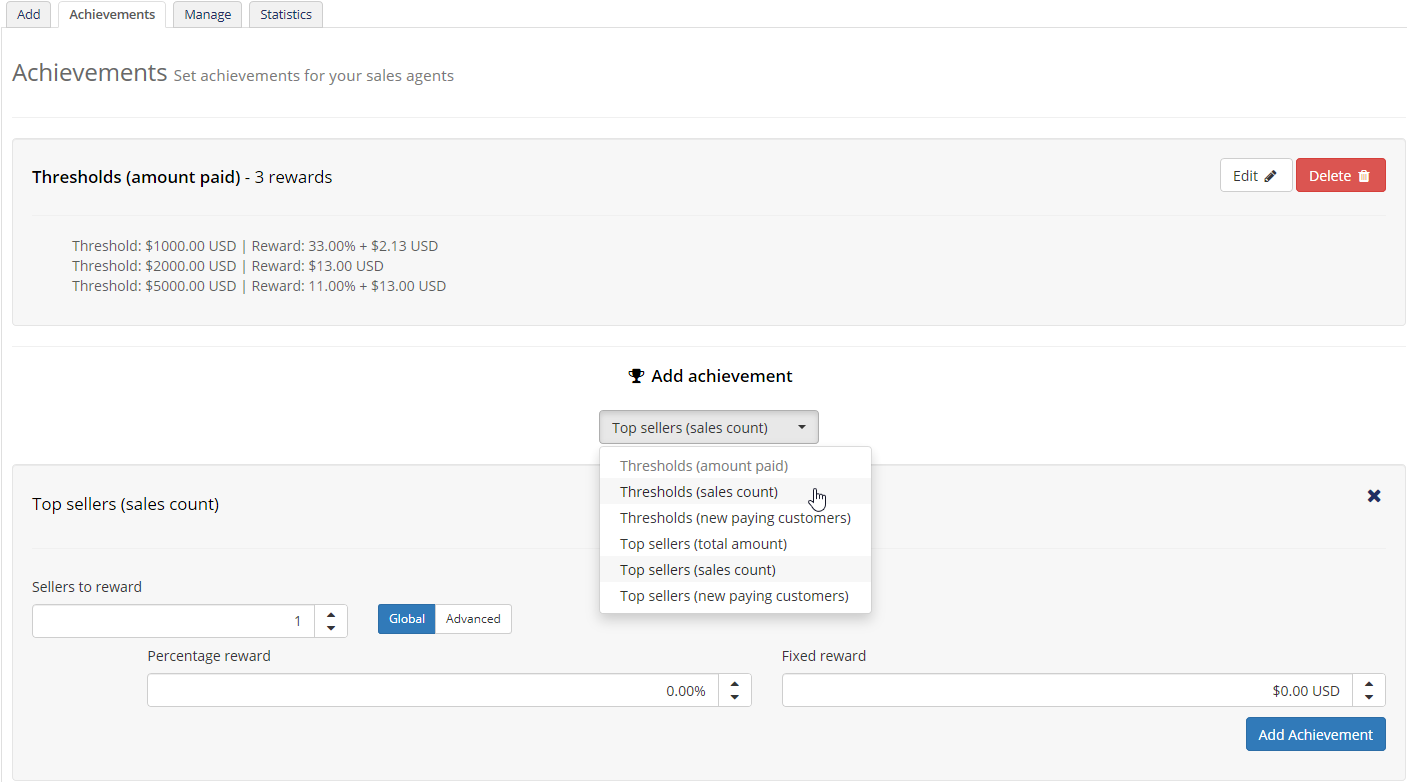The image size is (1407, 782).
Task: Open the achievement type dropdown
Action: coord(708,427)
